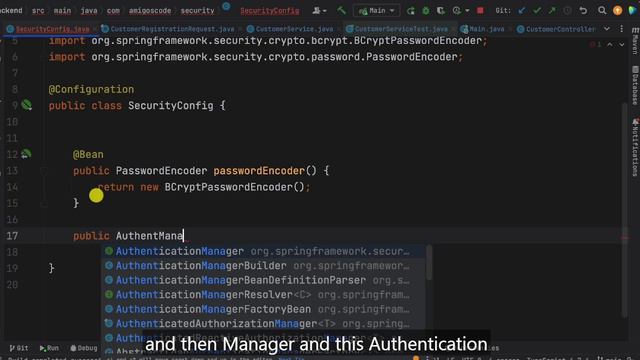Open the Git tool window at bottom
Viewport: 640px width, 360px height.
click(x=19, y=348)
